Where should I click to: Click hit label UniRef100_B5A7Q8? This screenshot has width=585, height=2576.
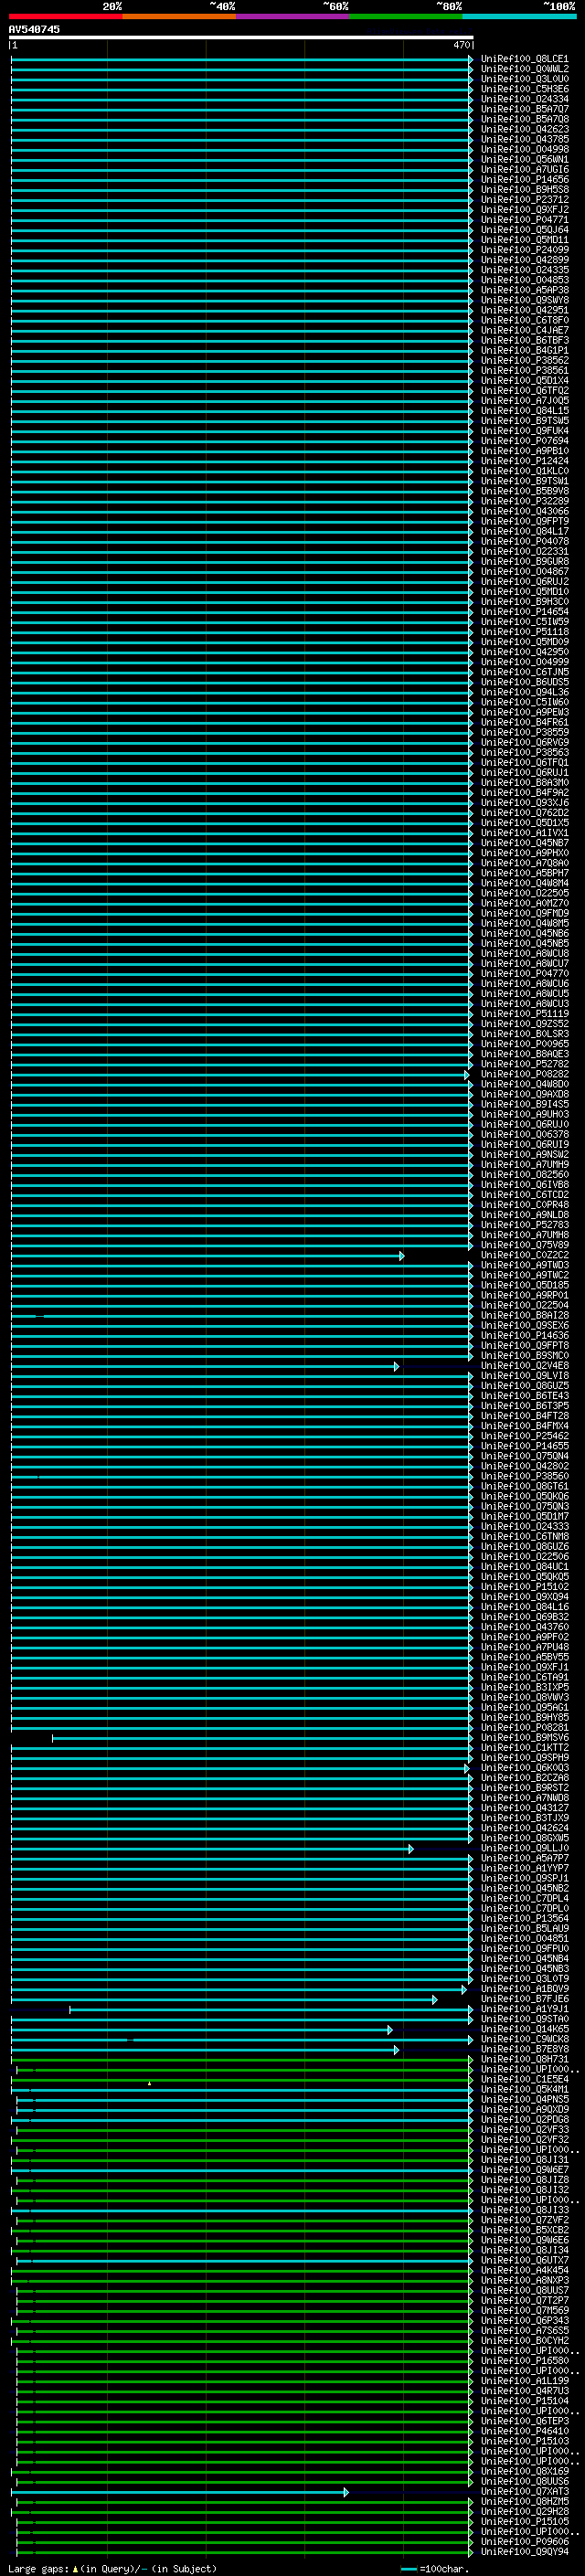[x=524, y=119]
